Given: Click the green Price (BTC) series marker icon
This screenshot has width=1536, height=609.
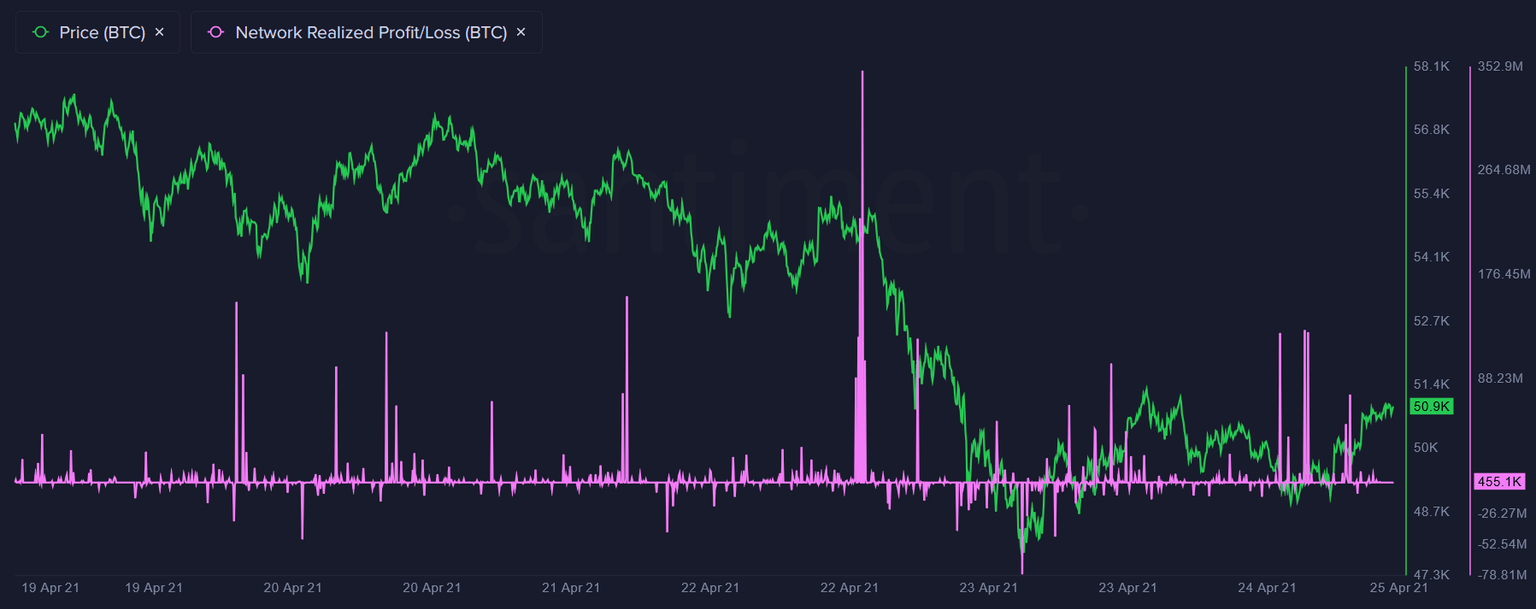Looking at the screenshot, I should (x=38, y=31).
